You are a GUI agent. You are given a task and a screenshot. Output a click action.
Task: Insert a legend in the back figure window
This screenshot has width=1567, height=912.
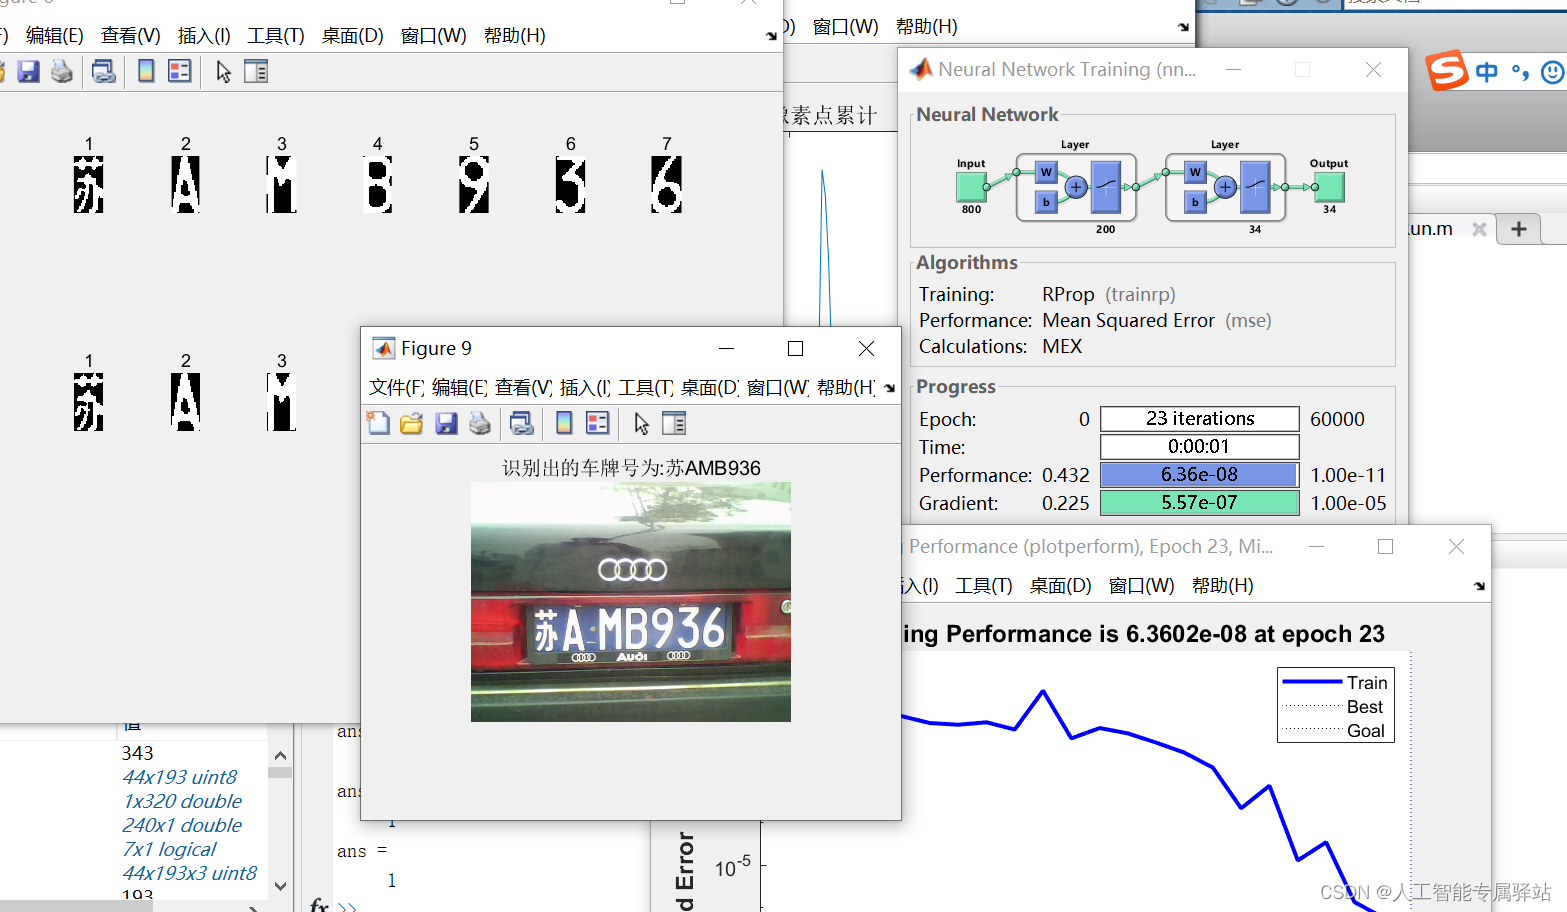[x=180, y=71]
